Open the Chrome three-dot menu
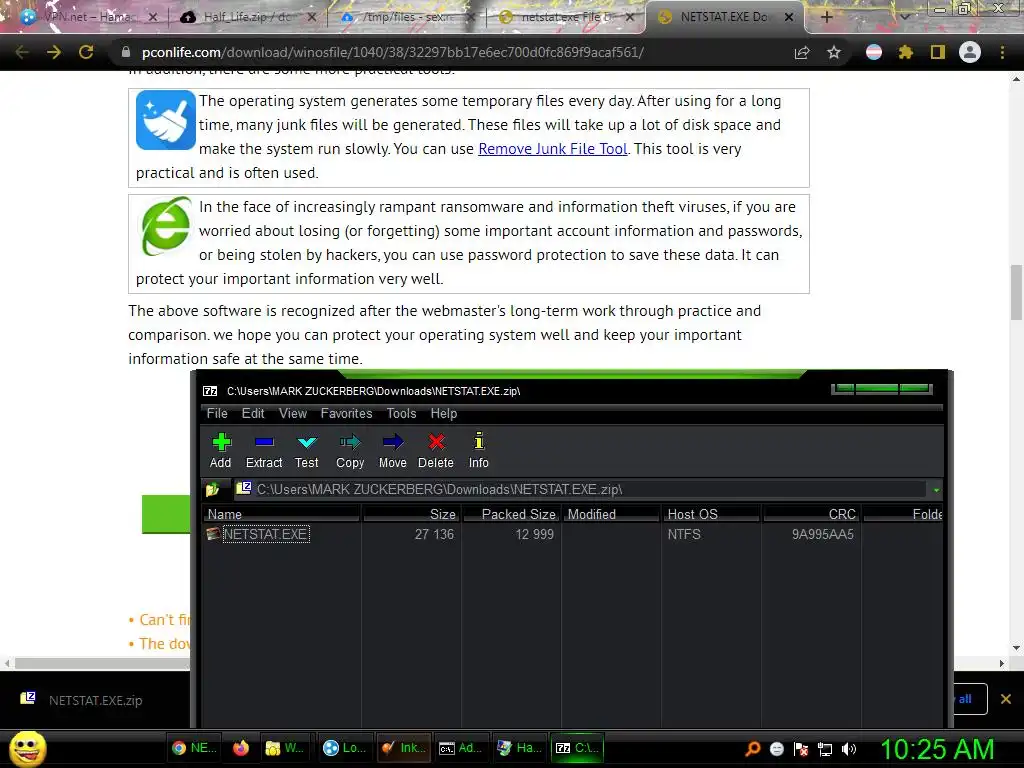The image size is (1024, 768). (1002, 52)
